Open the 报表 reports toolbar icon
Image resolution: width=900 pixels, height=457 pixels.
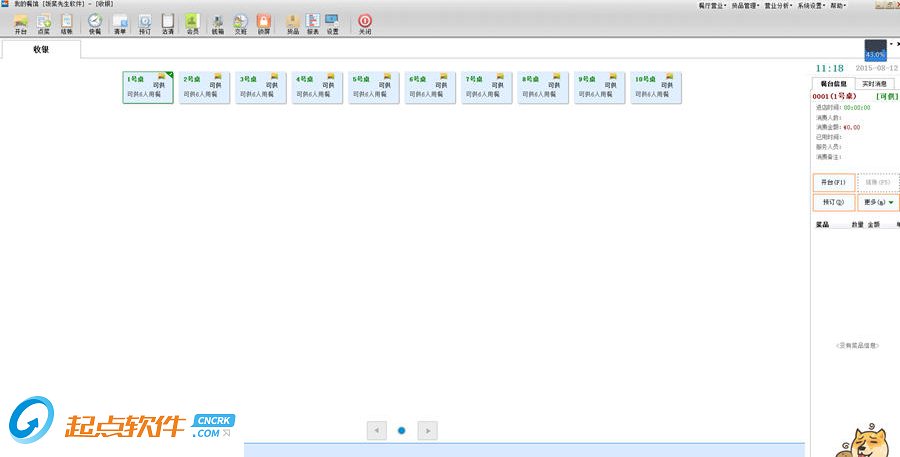(x=312, y=24)
